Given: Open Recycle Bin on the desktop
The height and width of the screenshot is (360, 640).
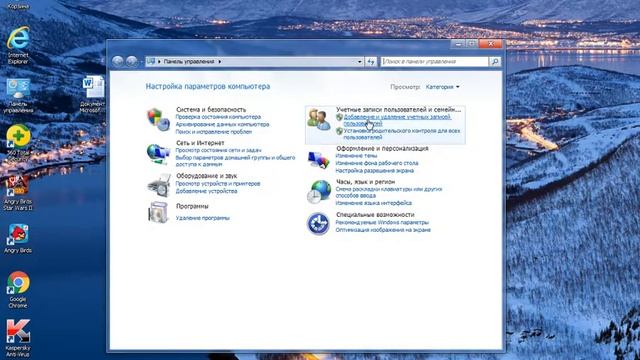Looking at the screenshot, I should 18,5.
